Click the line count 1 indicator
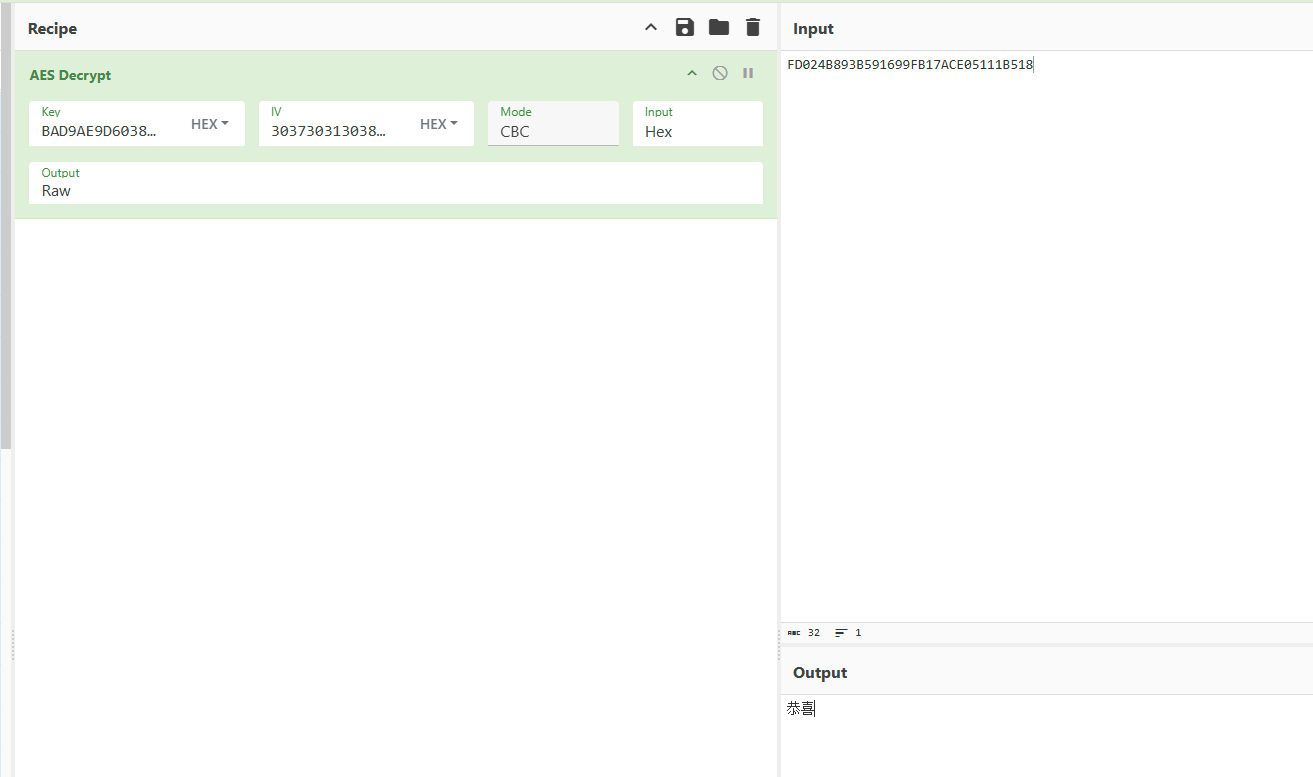The height and width of the screenshot is (777, 1313). (848, 633)
